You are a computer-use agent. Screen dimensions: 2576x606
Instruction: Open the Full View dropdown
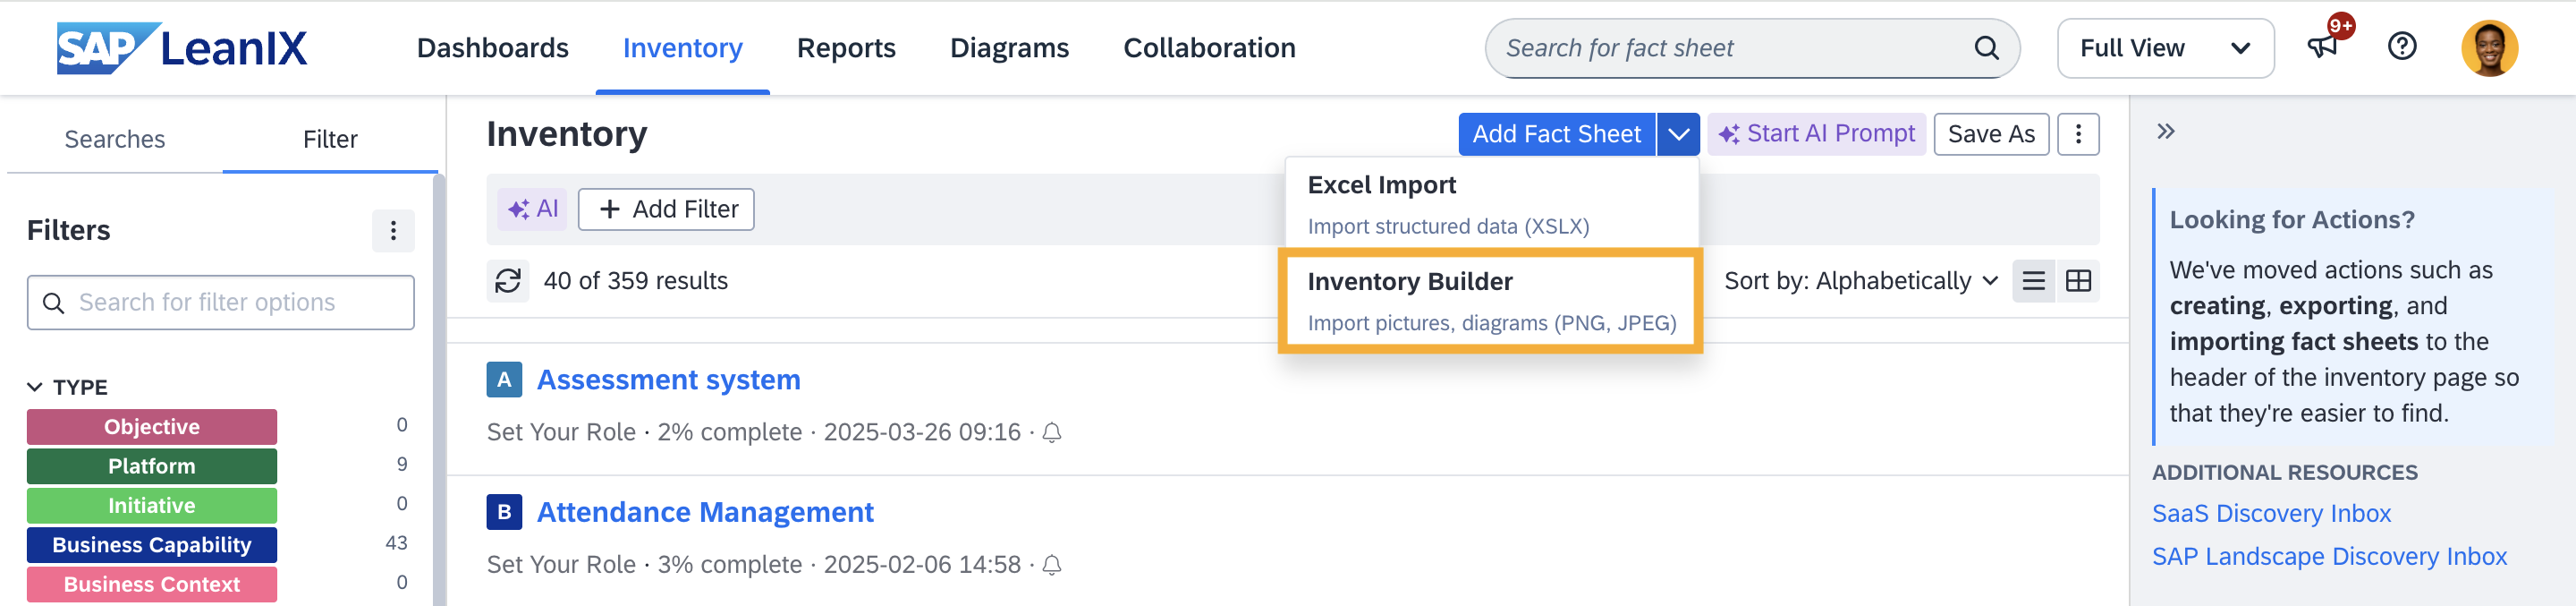2164,48
